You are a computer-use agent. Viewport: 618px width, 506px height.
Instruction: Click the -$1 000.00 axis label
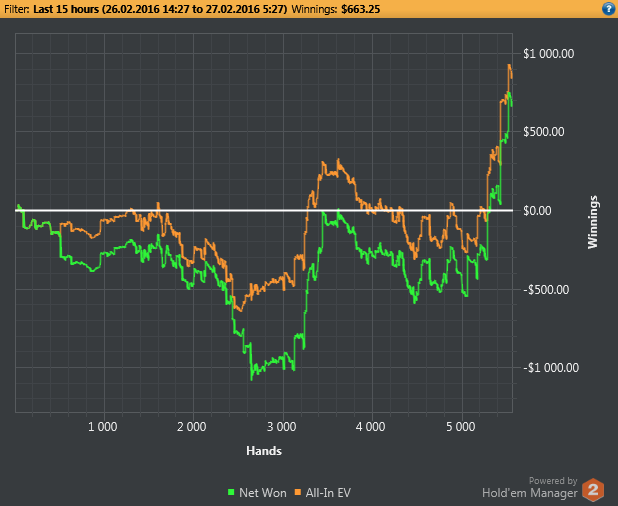pos(551,368)
